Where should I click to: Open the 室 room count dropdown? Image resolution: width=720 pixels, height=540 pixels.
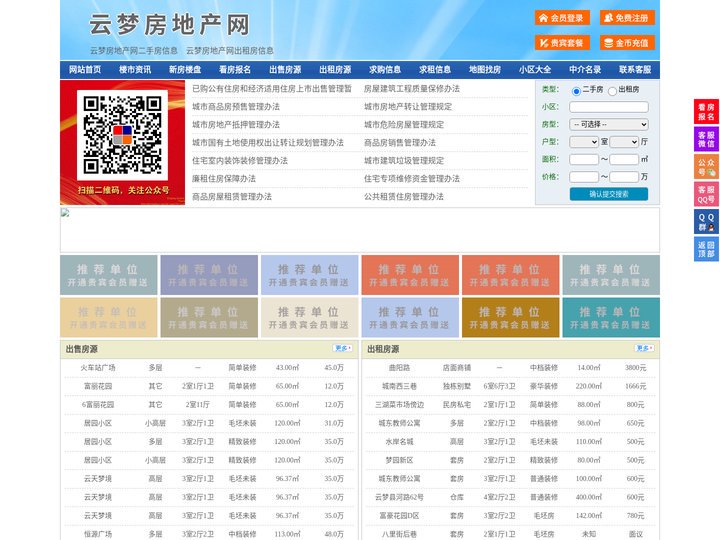point(584,142)
